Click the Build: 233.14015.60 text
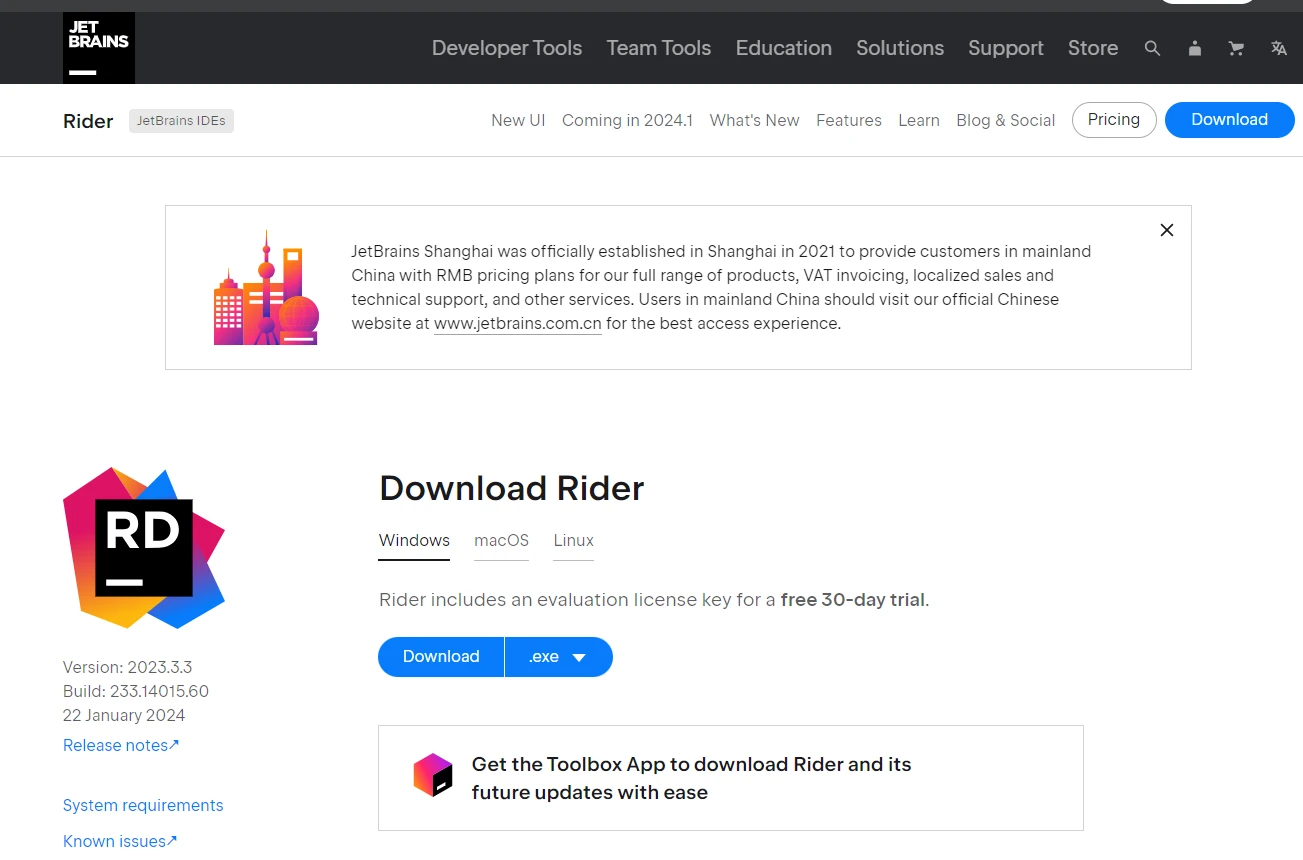1303x860 pixels. (x=136, y=691)
